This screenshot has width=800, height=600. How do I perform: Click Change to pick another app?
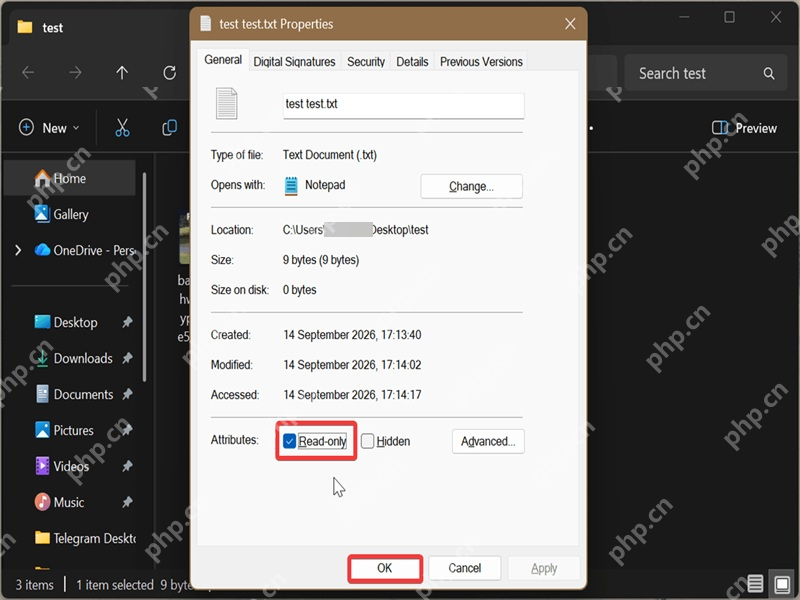tap(471, 186)
